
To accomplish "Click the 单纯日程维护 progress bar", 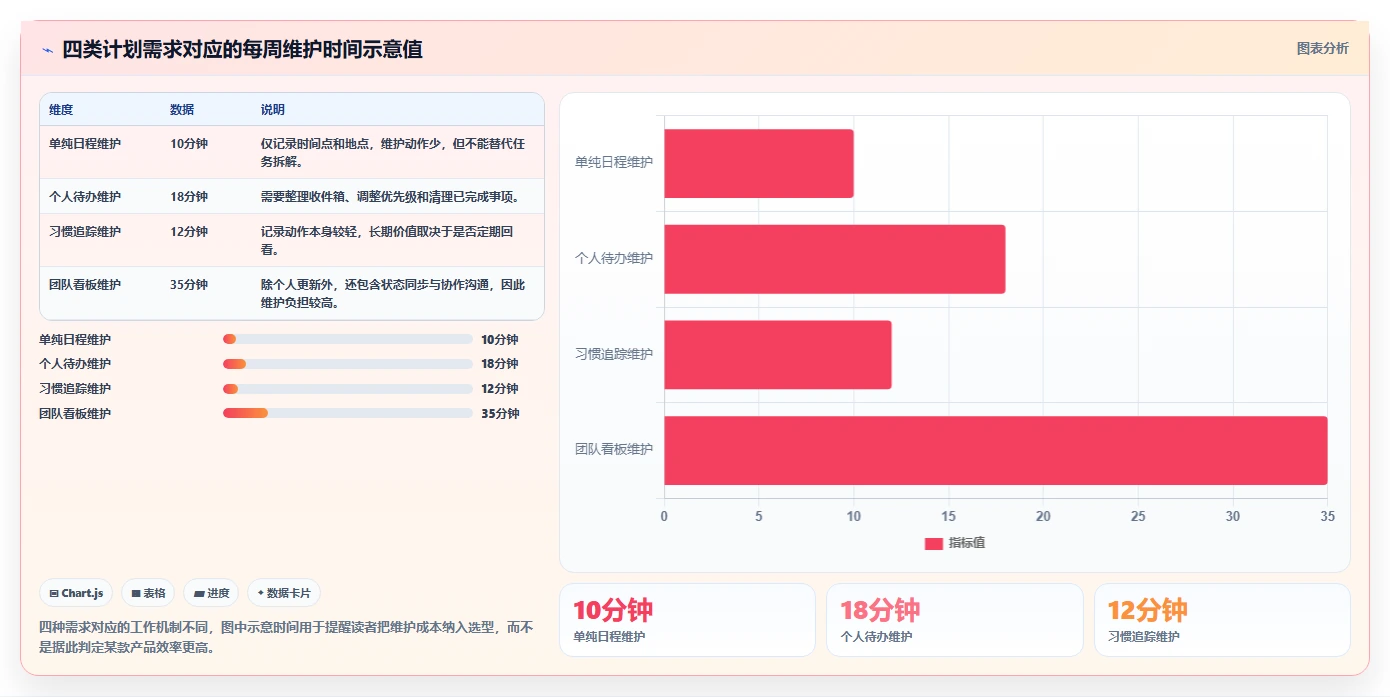I will pyautogui.click(x=348, y=339).
